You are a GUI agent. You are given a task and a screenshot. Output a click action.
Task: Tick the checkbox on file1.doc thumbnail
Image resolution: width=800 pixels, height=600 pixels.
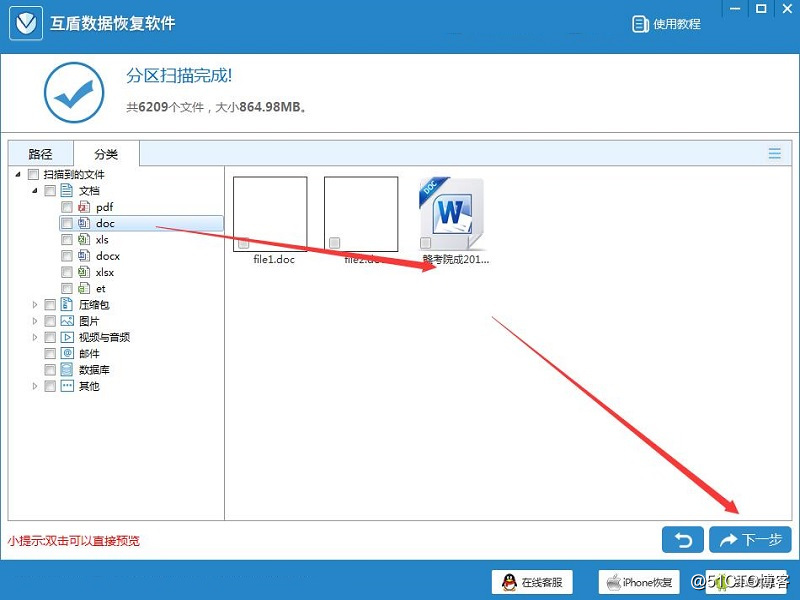(x=244, y=243)
